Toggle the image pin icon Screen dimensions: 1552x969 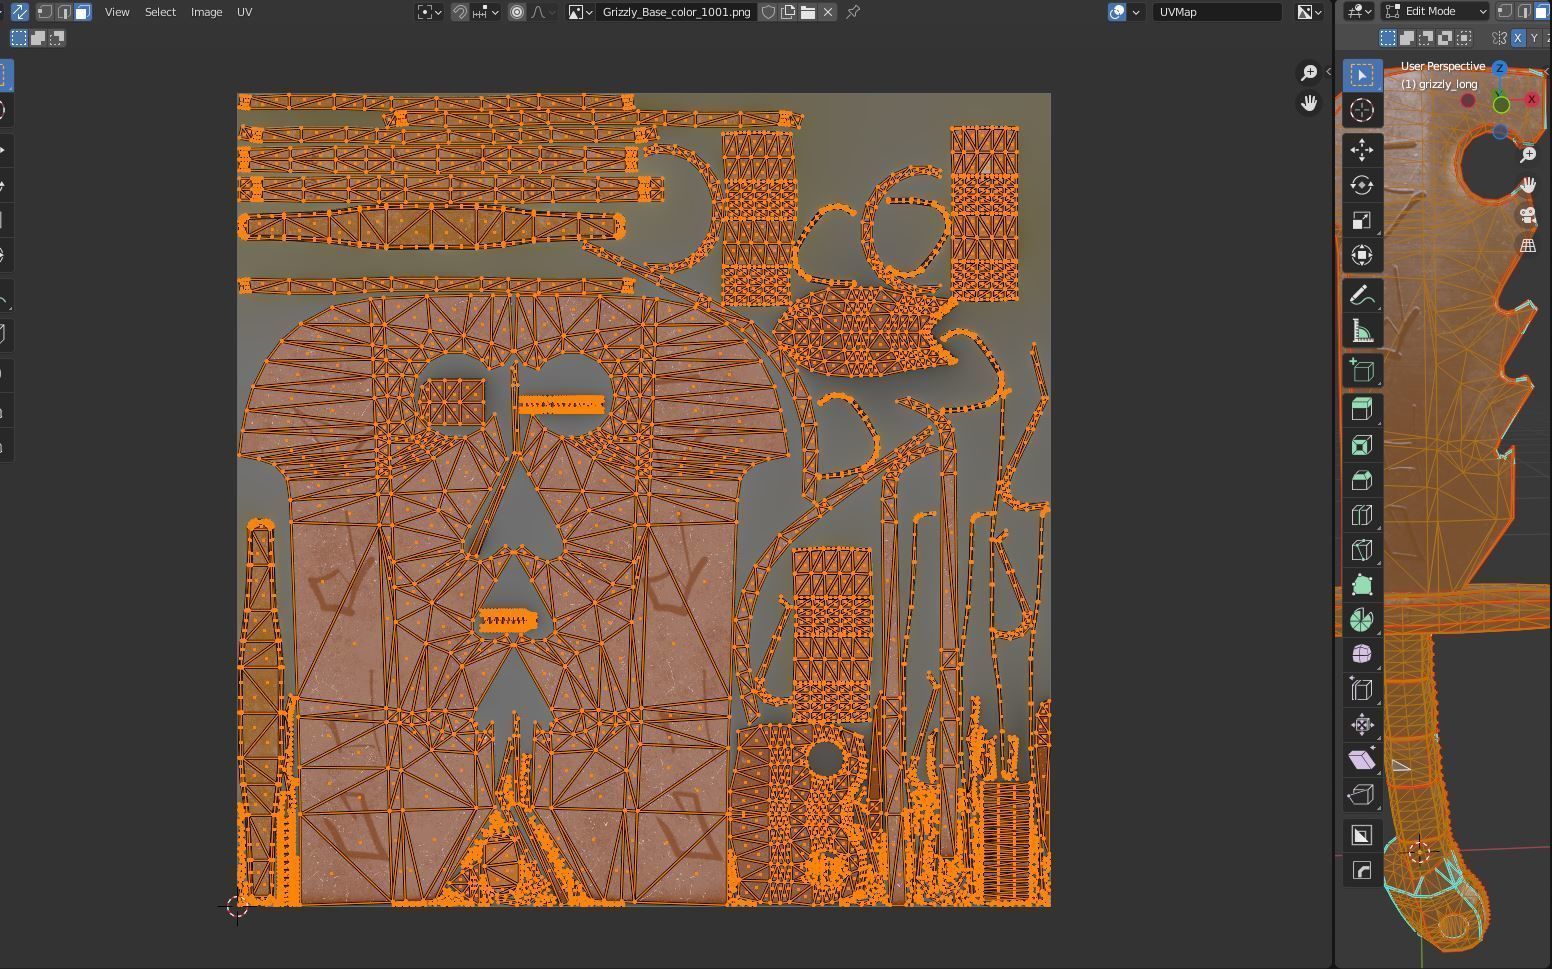pyautogui.click(x=853, y=12)
